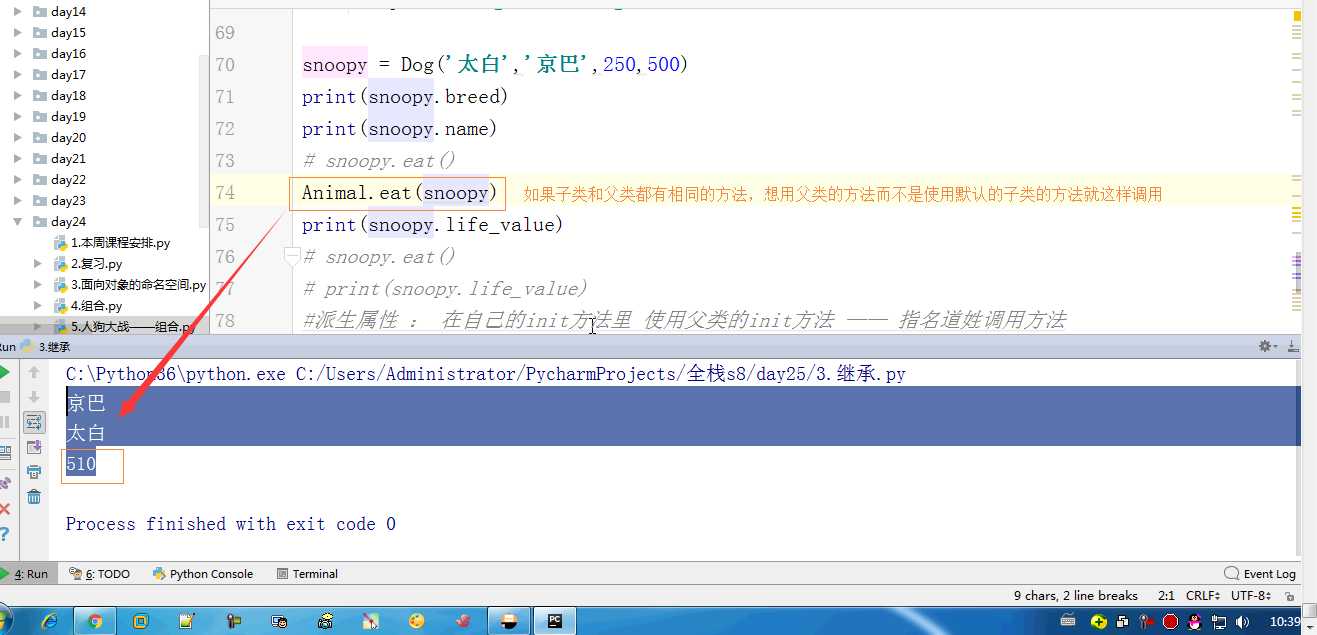This screenshot has height=635, width=1317.
Task: Open Chrome from the Windows taskbar
Action: pos(94,621)
